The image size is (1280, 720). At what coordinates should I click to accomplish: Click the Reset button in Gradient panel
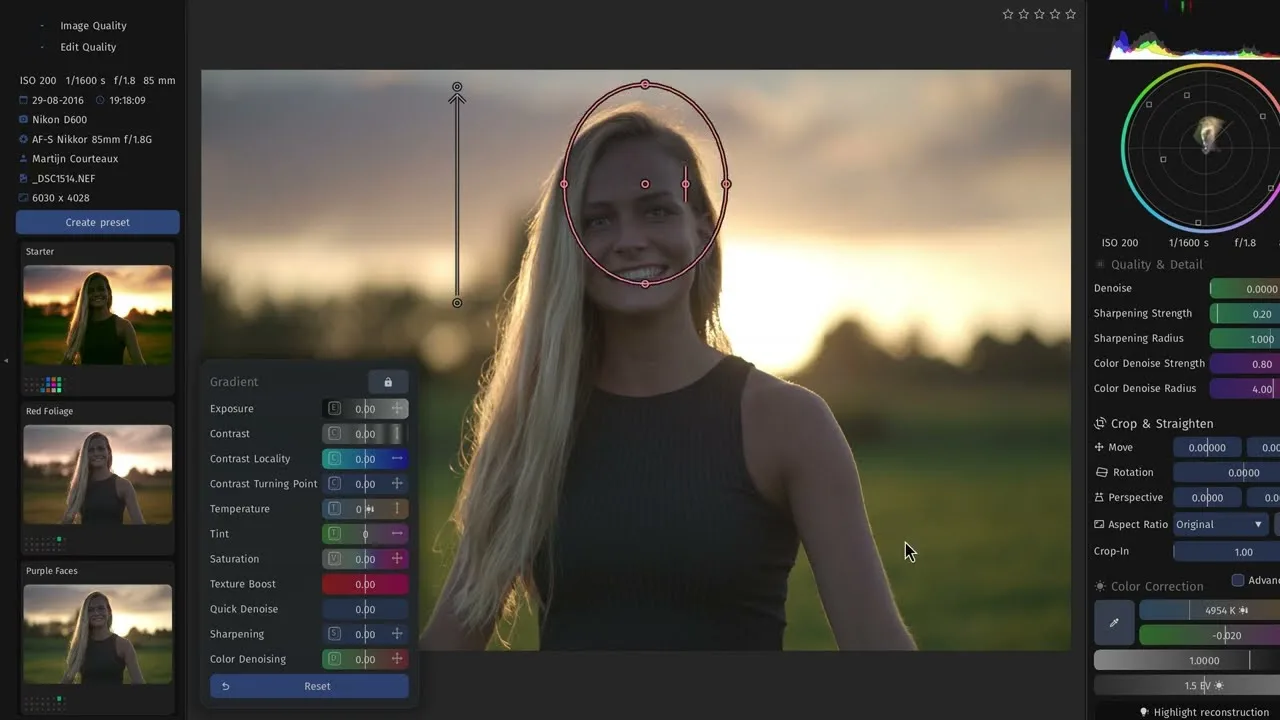tap(309, 686)
